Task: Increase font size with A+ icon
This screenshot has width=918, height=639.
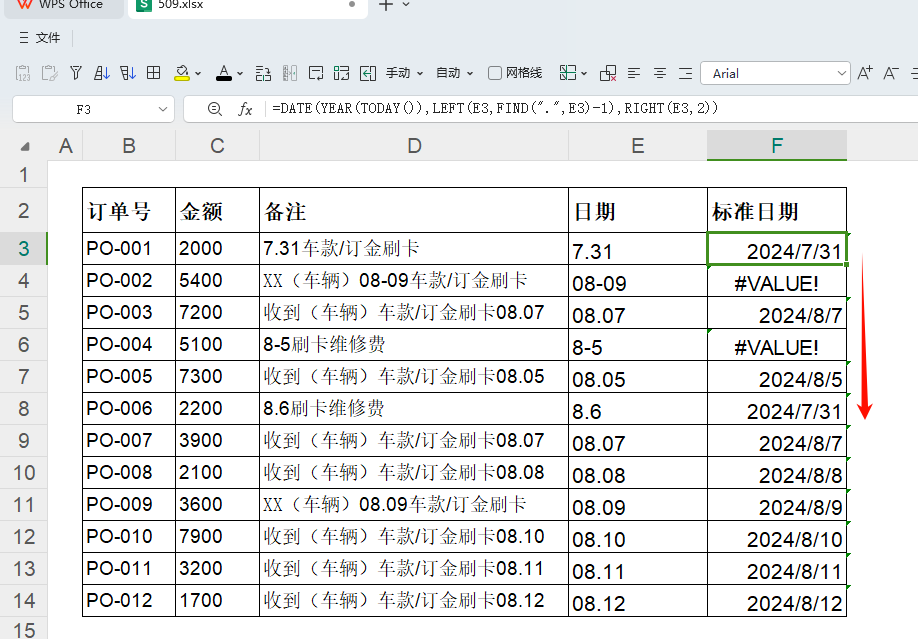Action: [865, 73]
